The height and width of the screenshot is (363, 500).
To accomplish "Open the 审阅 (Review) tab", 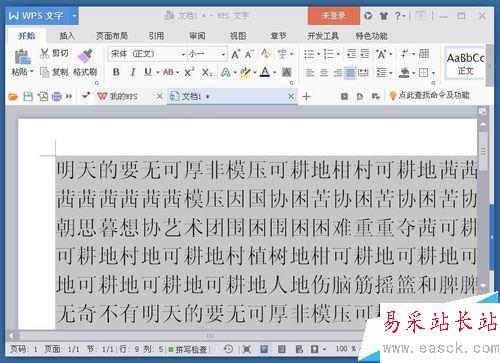I will (x=197, y=36).
